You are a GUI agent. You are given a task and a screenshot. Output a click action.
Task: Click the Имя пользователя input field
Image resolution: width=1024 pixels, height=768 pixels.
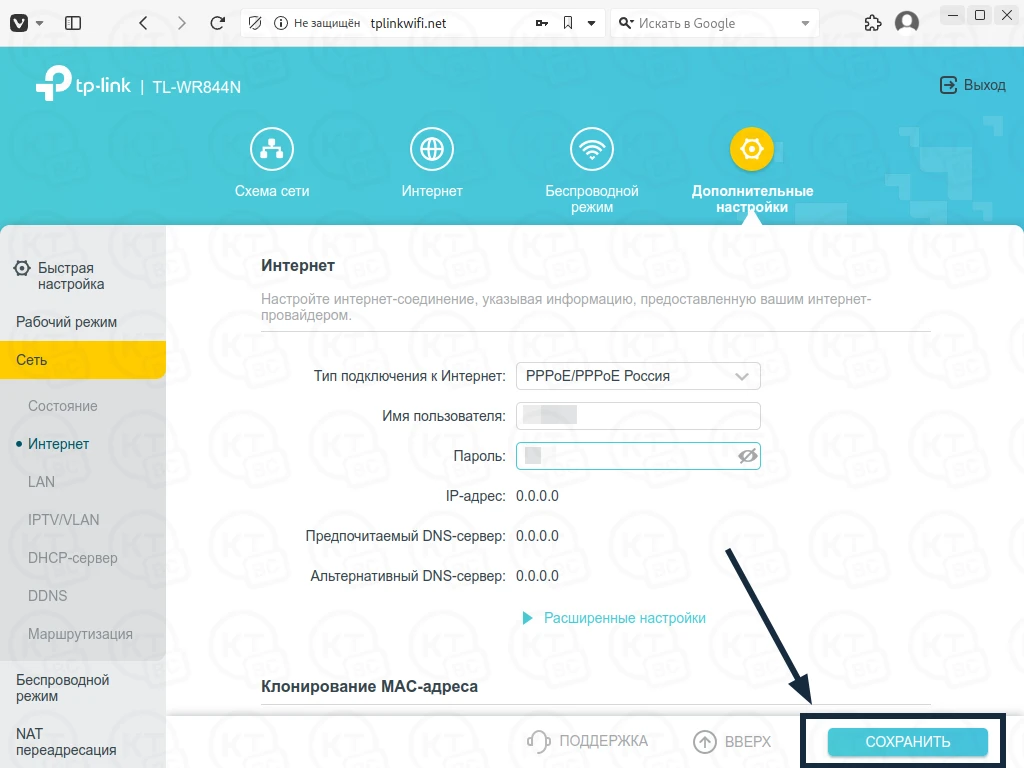(x=638, y=416)
